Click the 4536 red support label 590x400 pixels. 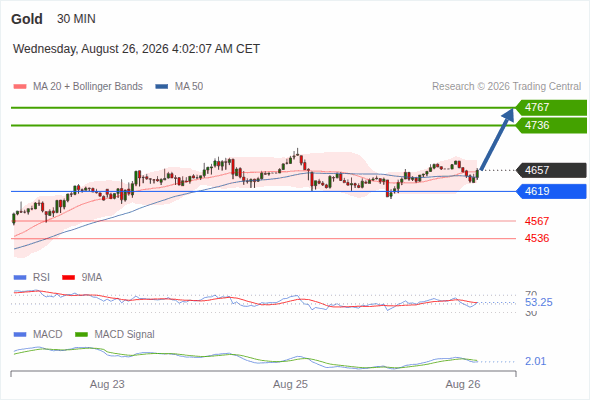(537, 238)
